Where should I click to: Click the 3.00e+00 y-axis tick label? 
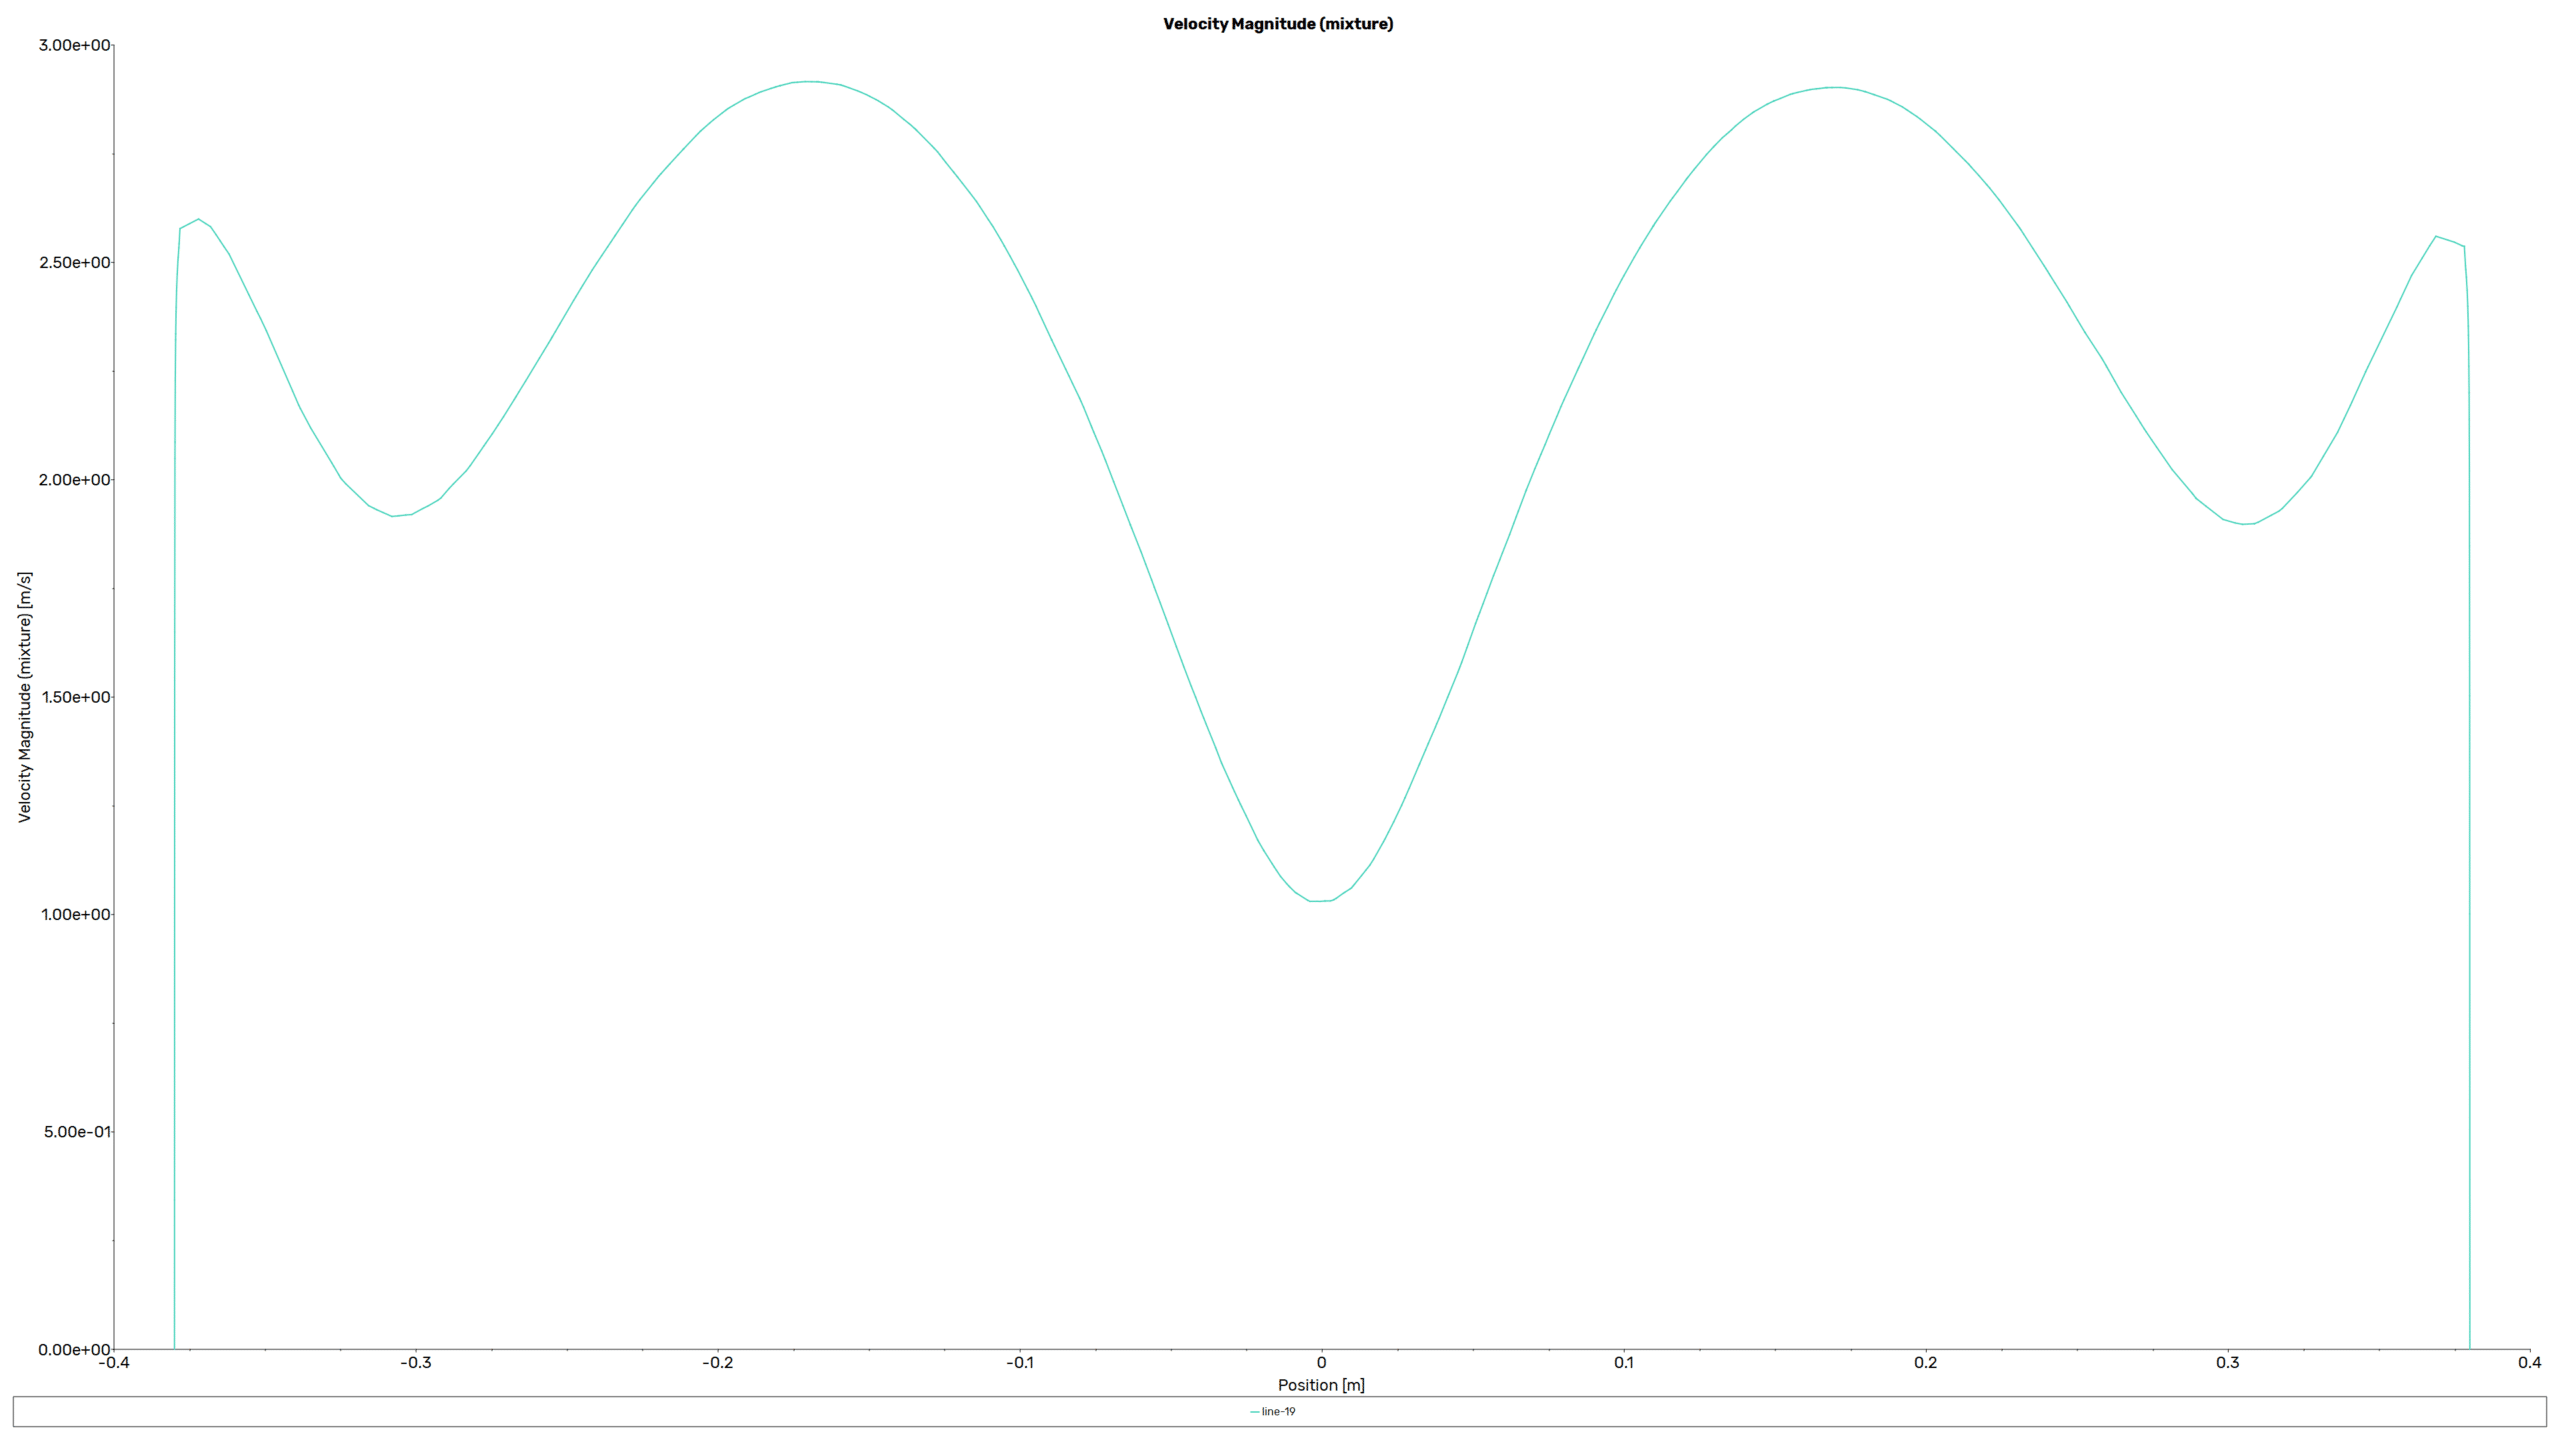pyautogui.click(x=74, y=45)
